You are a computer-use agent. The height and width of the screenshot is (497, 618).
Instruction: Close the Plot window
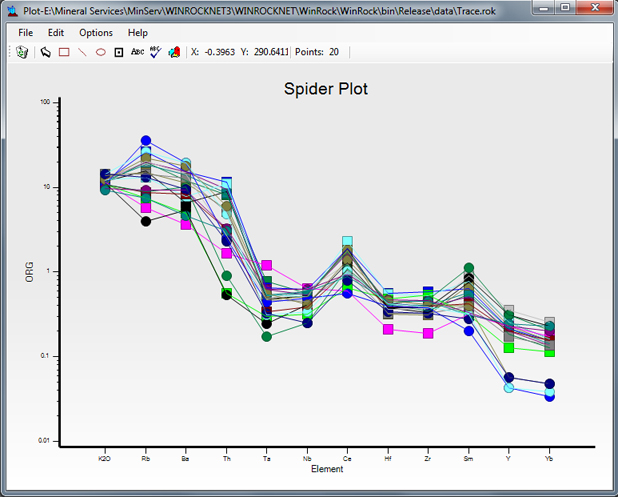tap(595, 7)
